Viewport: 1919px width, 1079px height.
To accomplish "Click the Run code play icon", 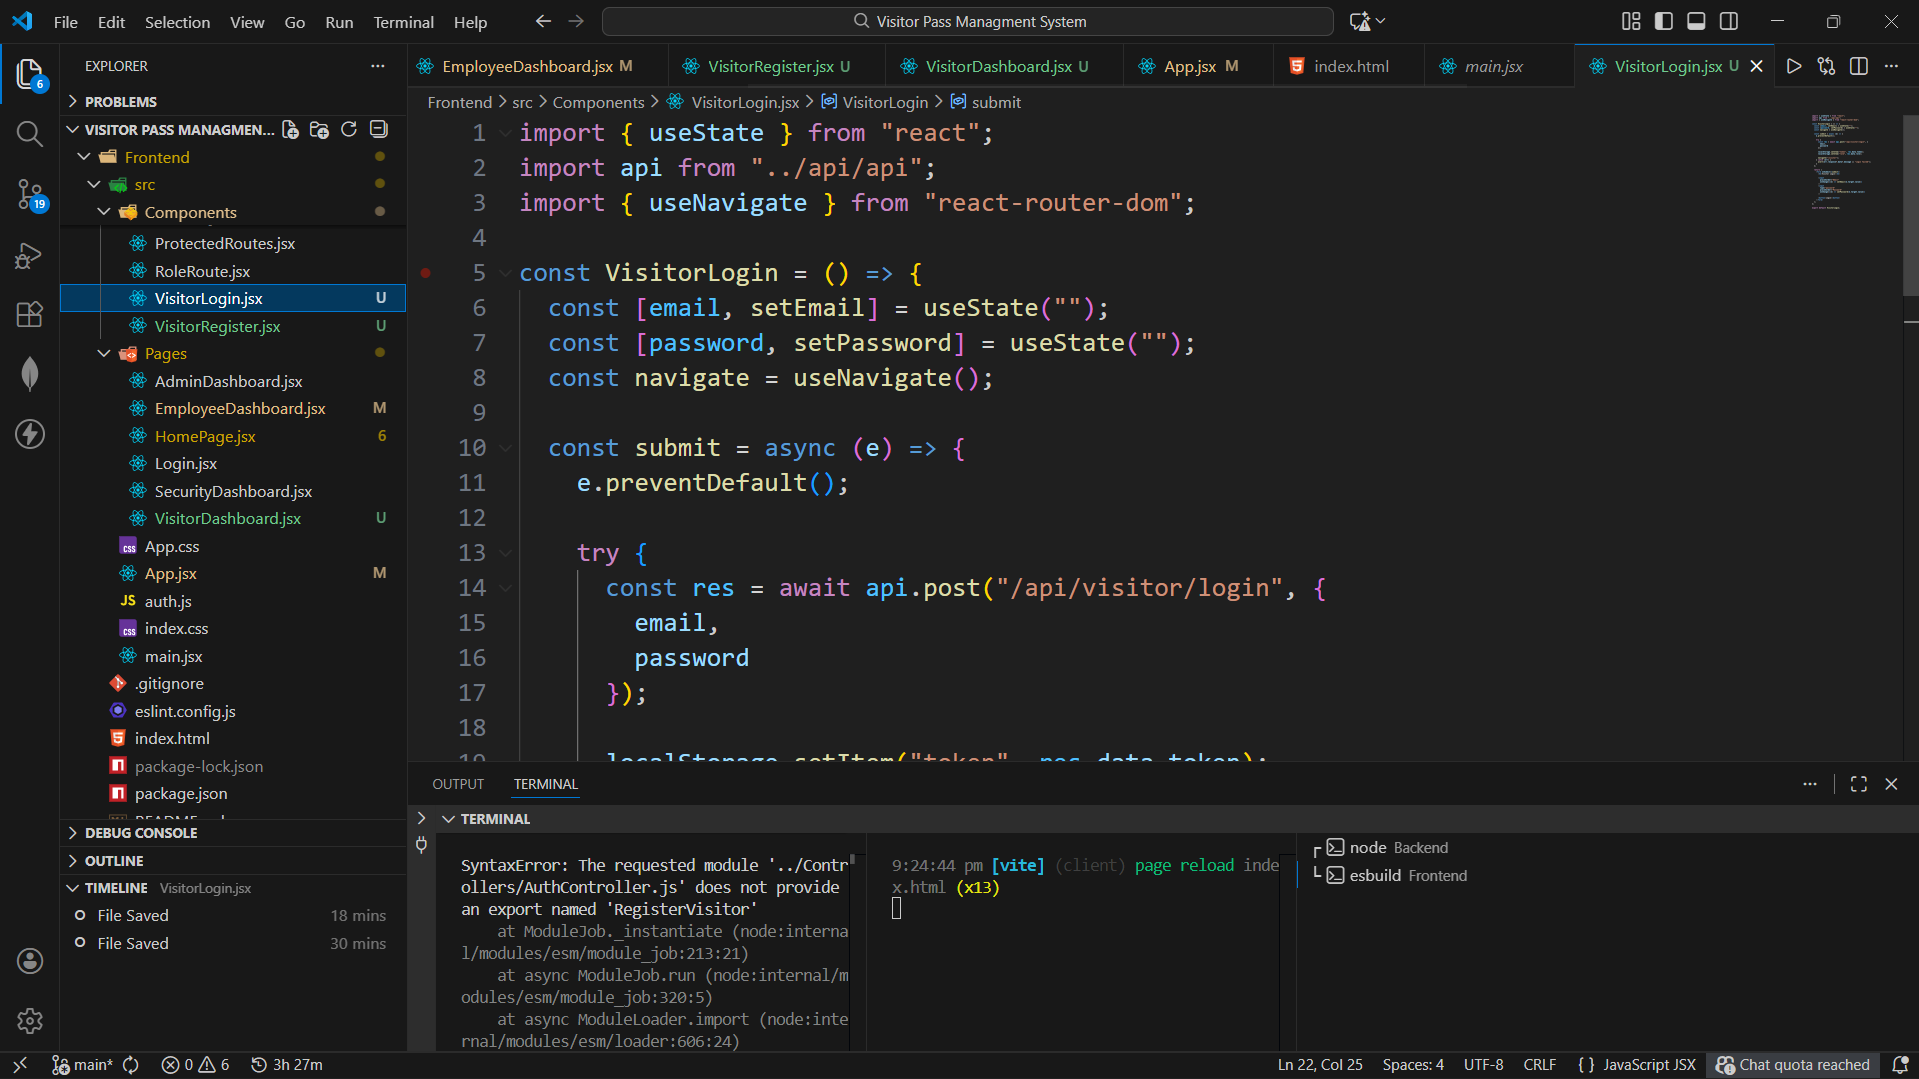I will [1794, 66].
